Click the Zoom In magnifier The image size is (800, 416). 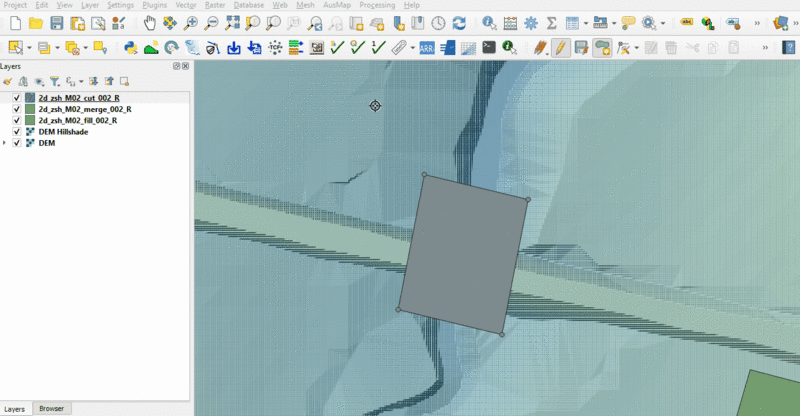click(x=190, y=22)
